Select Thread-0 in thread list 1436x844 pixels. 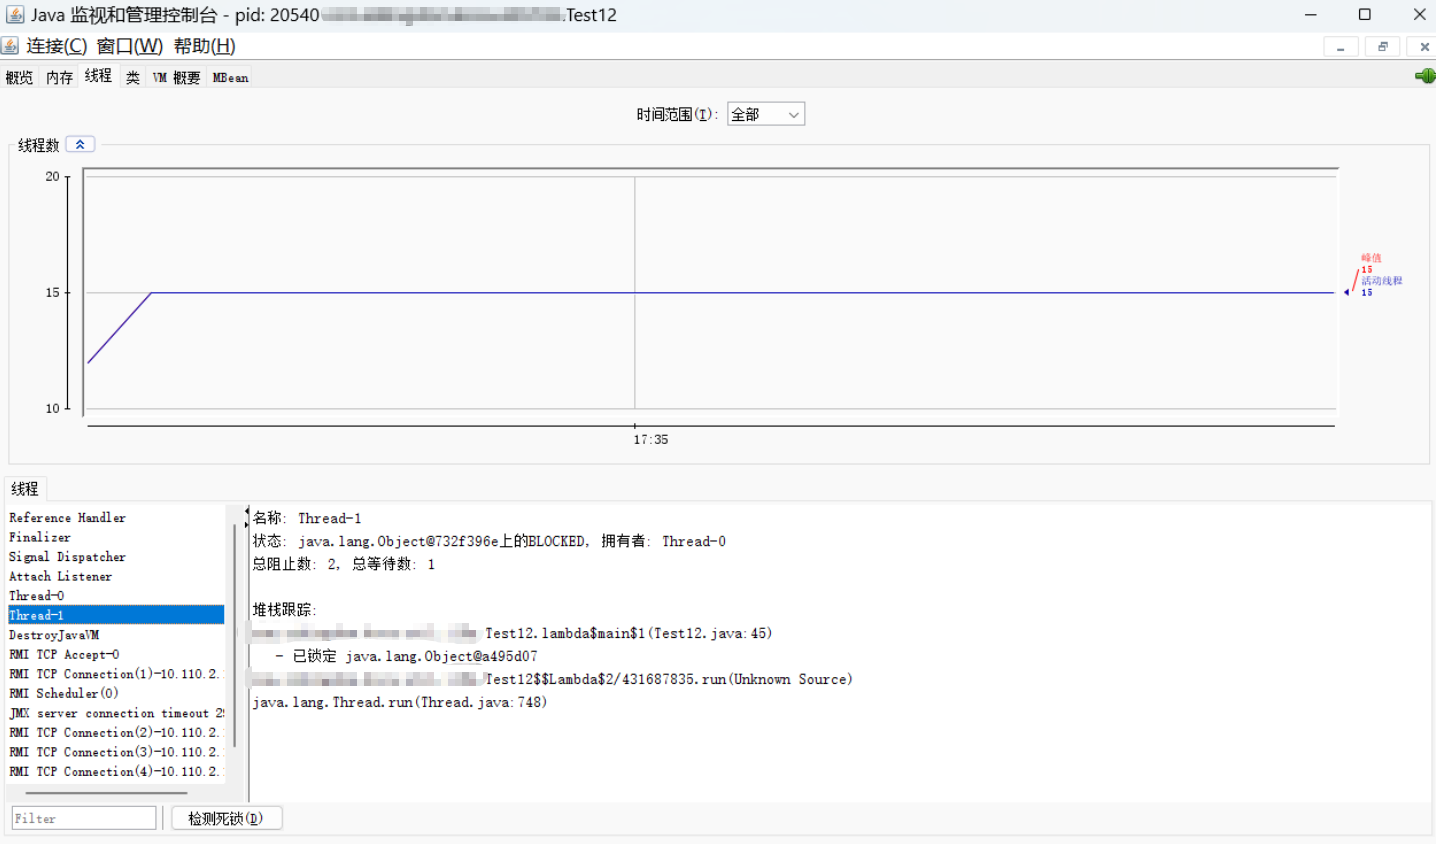click(116, 596)
